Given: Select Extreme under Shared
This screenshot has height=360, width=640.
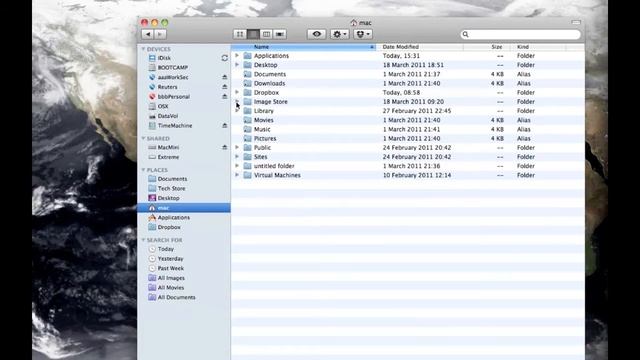Looking at the screenshot, I should pos(168,157).
